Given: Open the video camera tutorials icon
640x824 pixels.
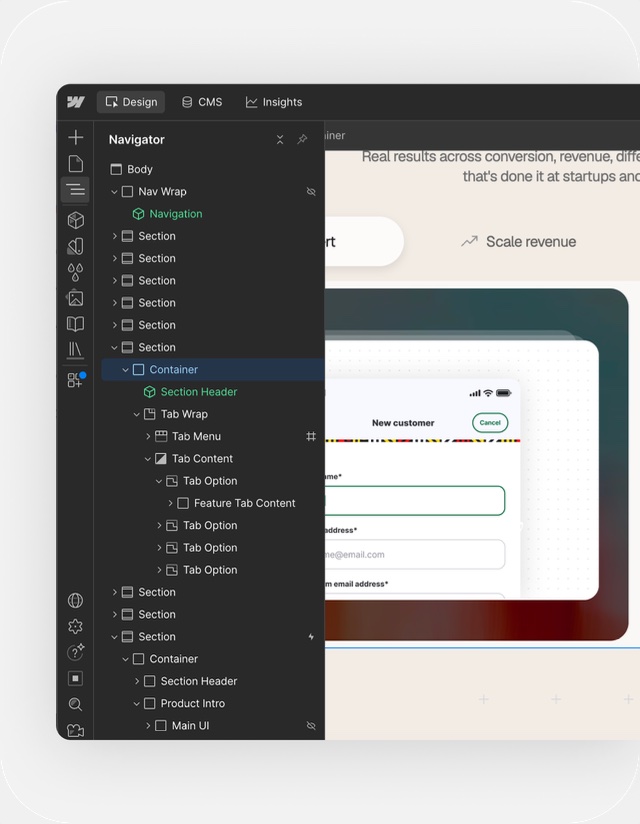Looking at the screenshot, I should pos(76,730).
